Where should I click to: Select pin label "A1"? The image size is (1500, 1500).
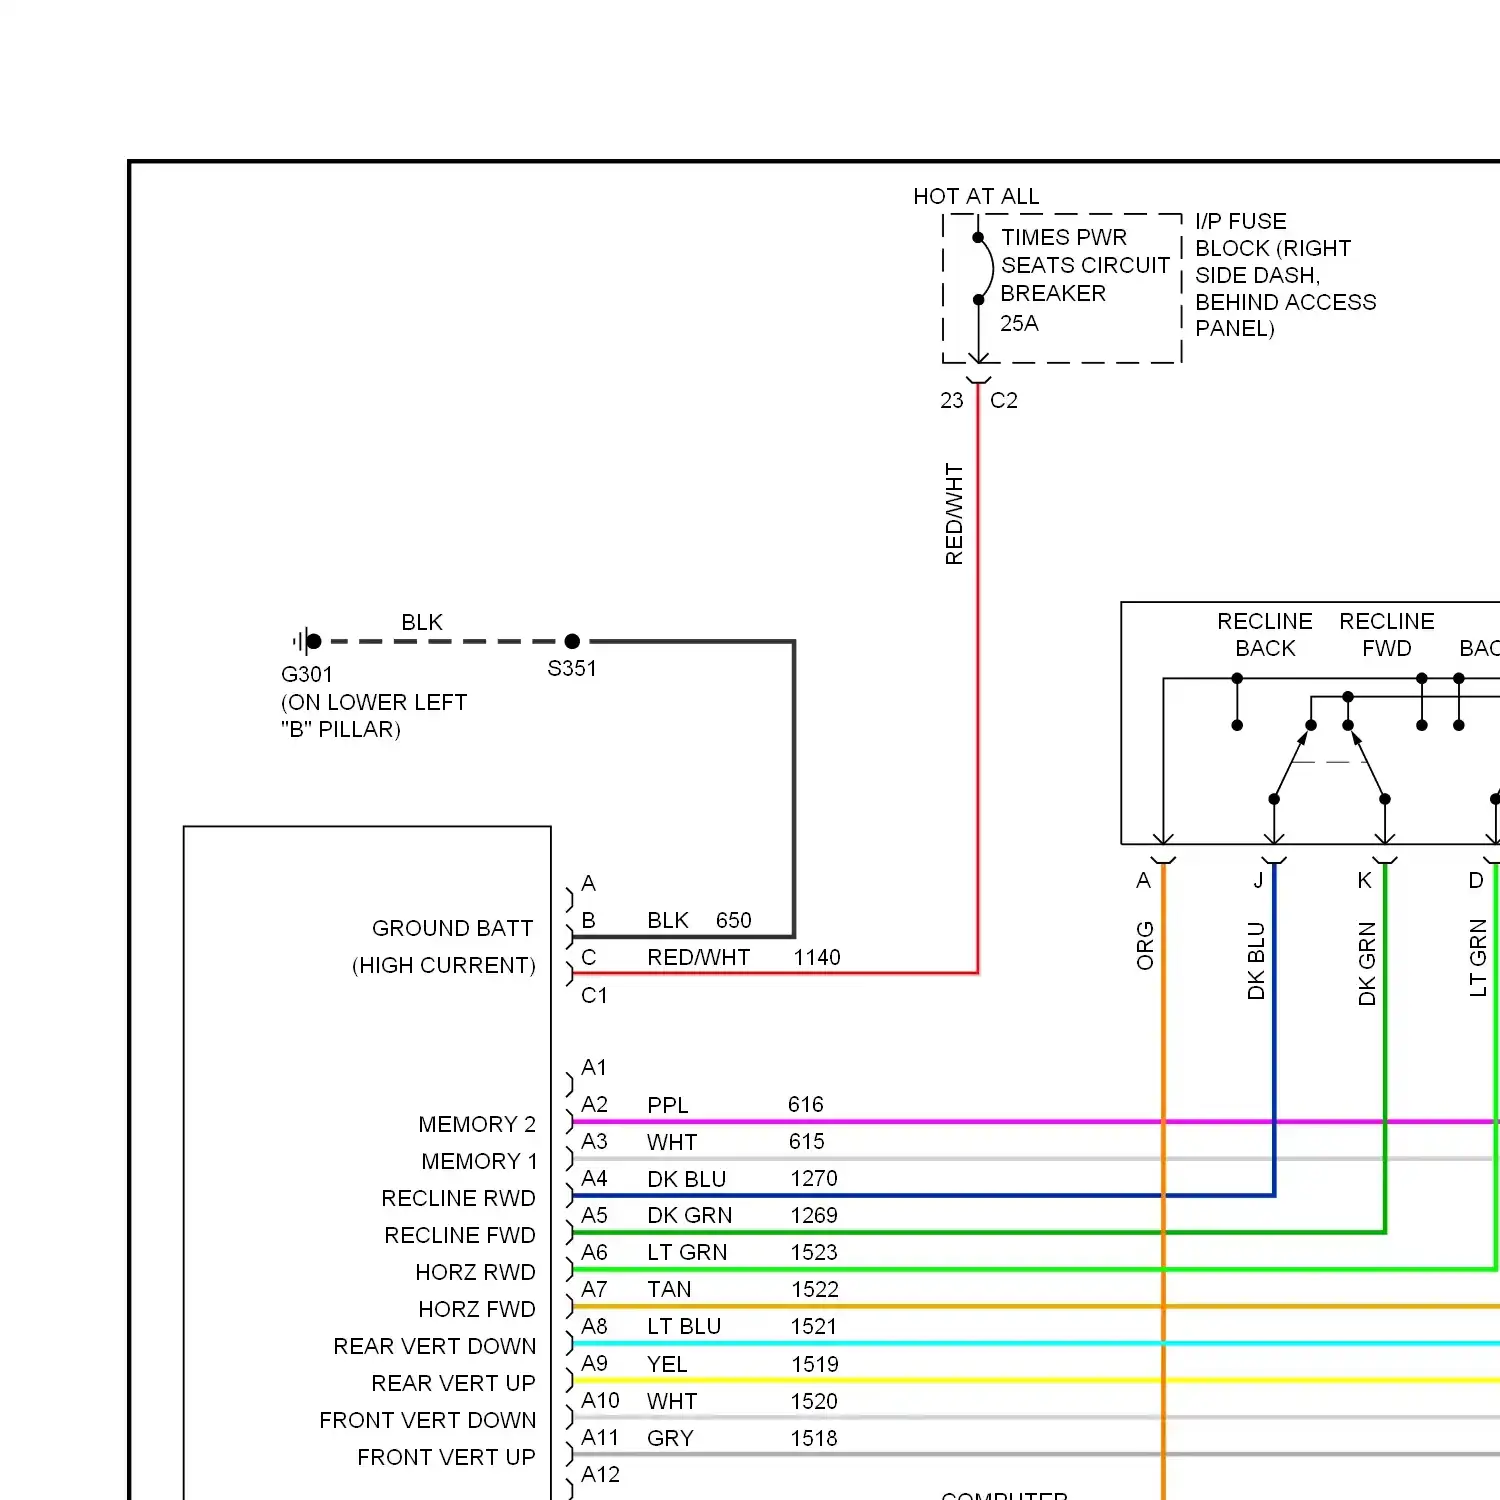click(594, 1067)
